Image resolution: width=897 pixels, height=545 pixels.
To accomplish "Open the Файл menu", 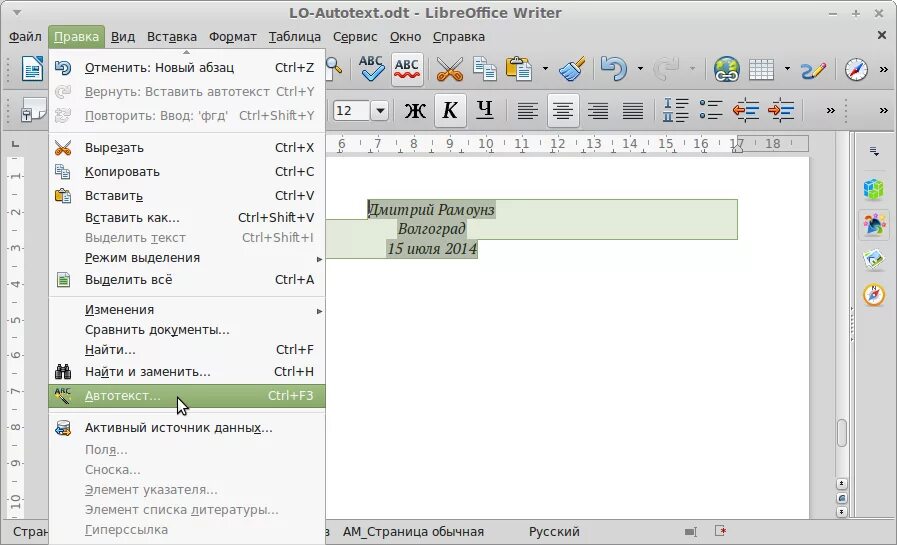I will pyautogui.click(x=25, y=37).
